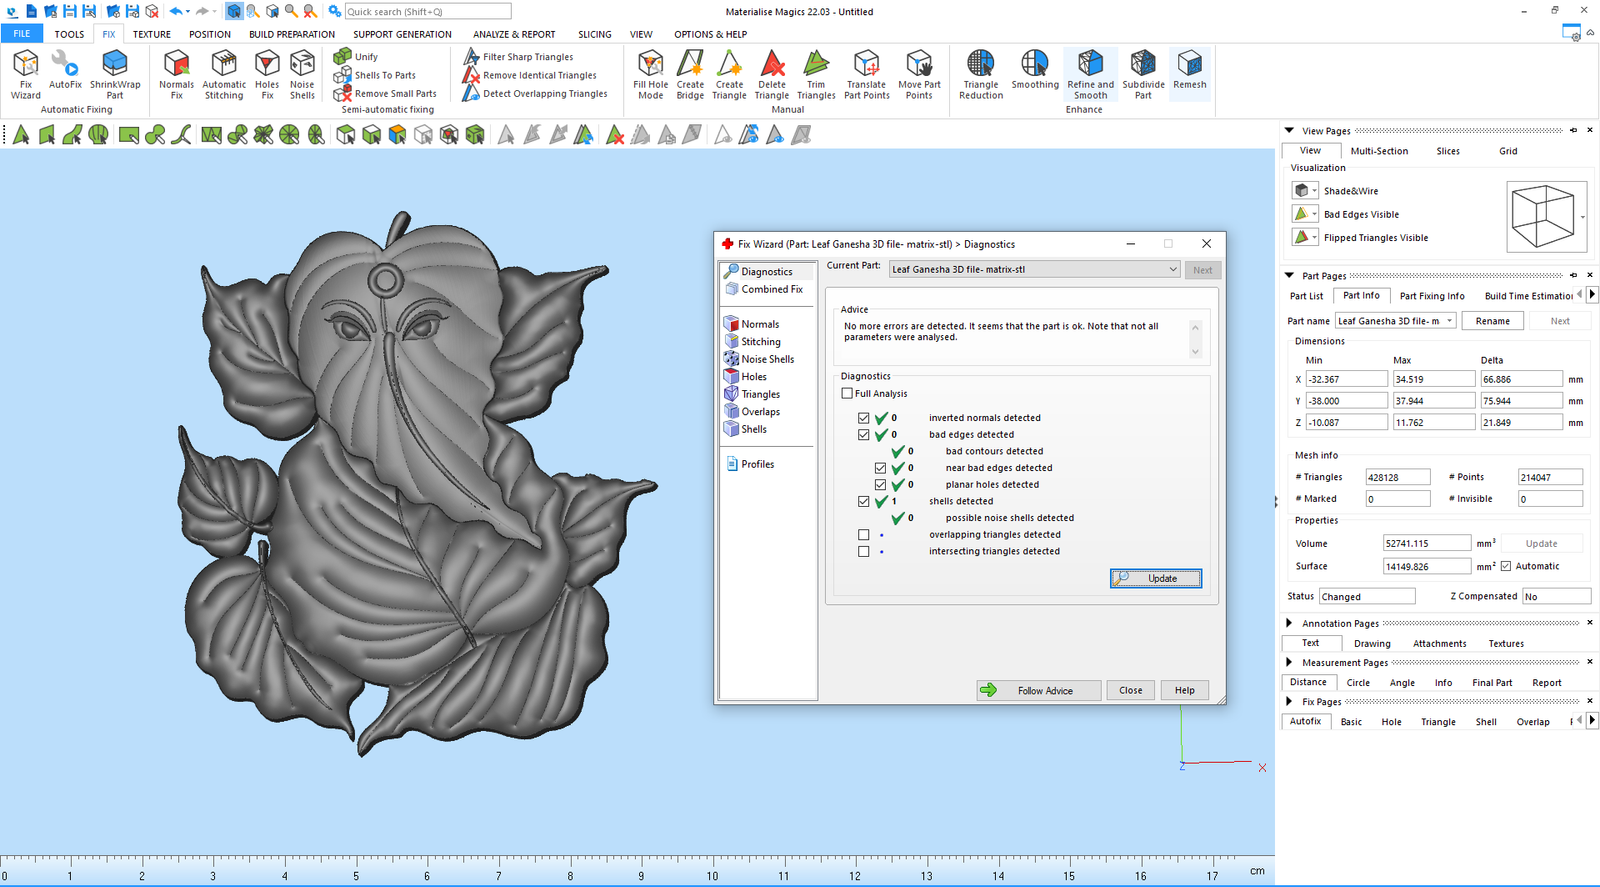Select Filter Sharp Triangles
This screenshot has height=887, width=1600.
point(518,57)
